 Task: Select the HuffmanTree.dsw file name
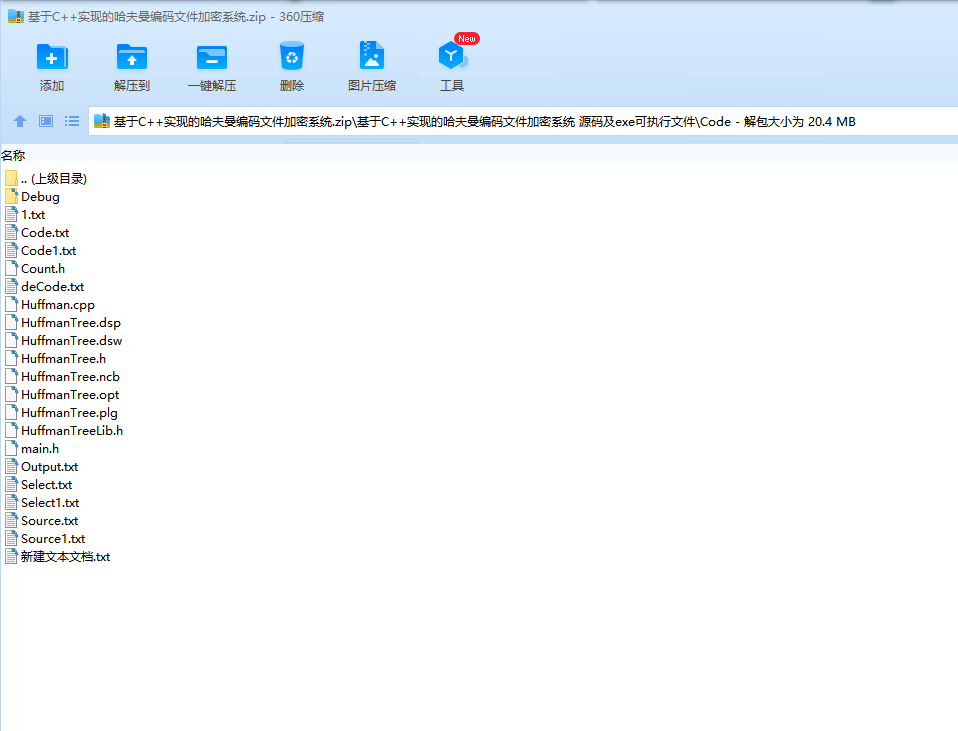pyautogui.click(x=71, y=340)
